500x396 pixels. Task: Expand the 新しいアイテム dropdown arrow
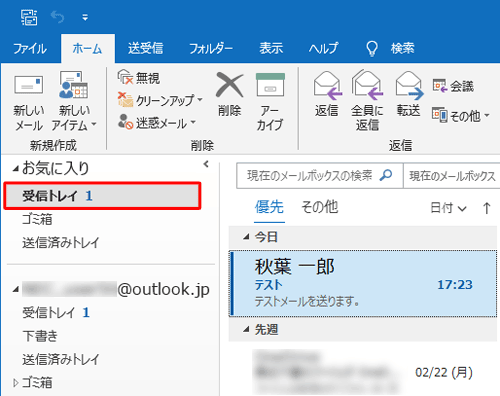94,124
